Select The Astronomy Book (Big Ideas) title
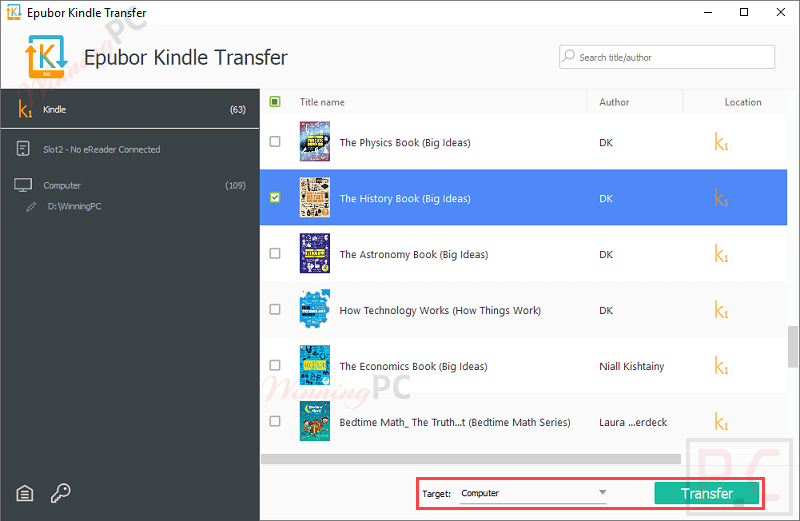Screen dimensions: 800x521 click(414, 254)
